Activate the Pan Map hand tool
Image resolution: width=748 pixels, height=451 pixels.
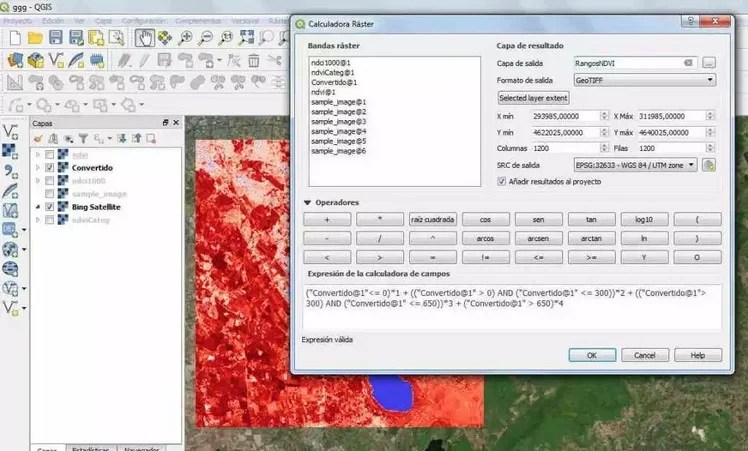[x=145, y=38]
